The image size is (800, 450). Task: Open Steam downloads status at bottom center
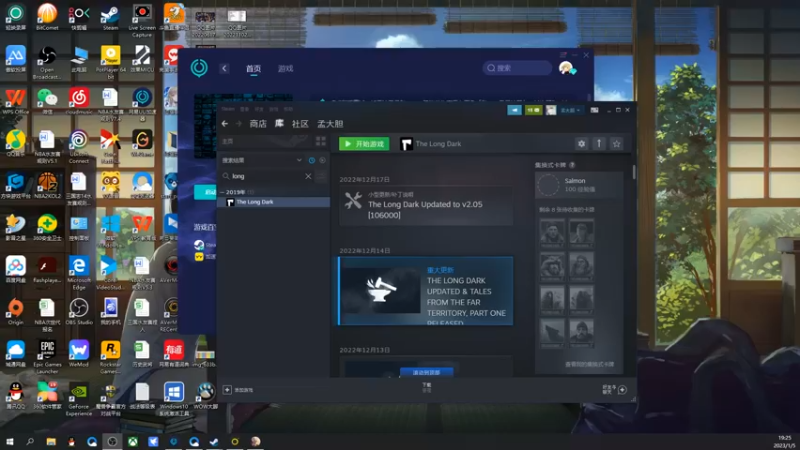click(x=427, y=388)
